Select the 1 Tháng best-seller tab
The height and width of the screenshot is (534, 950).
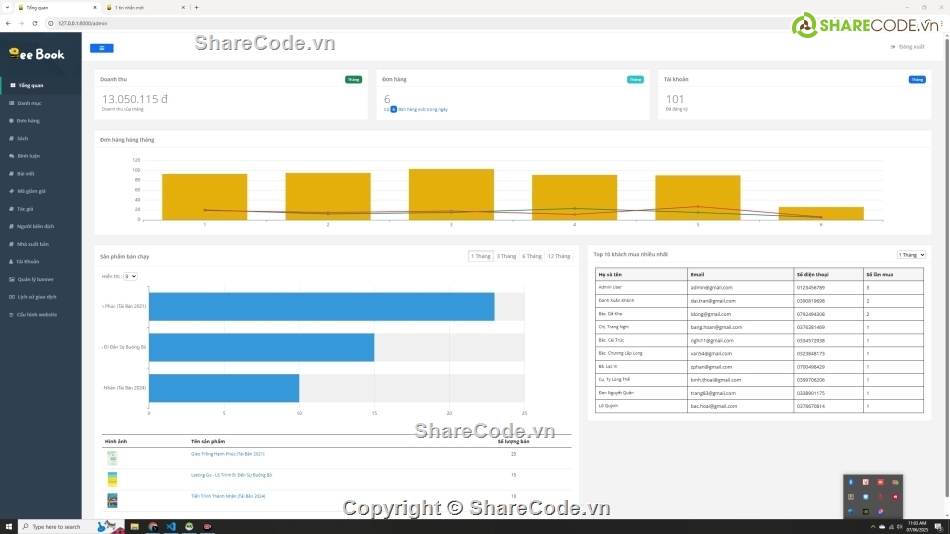481,256
